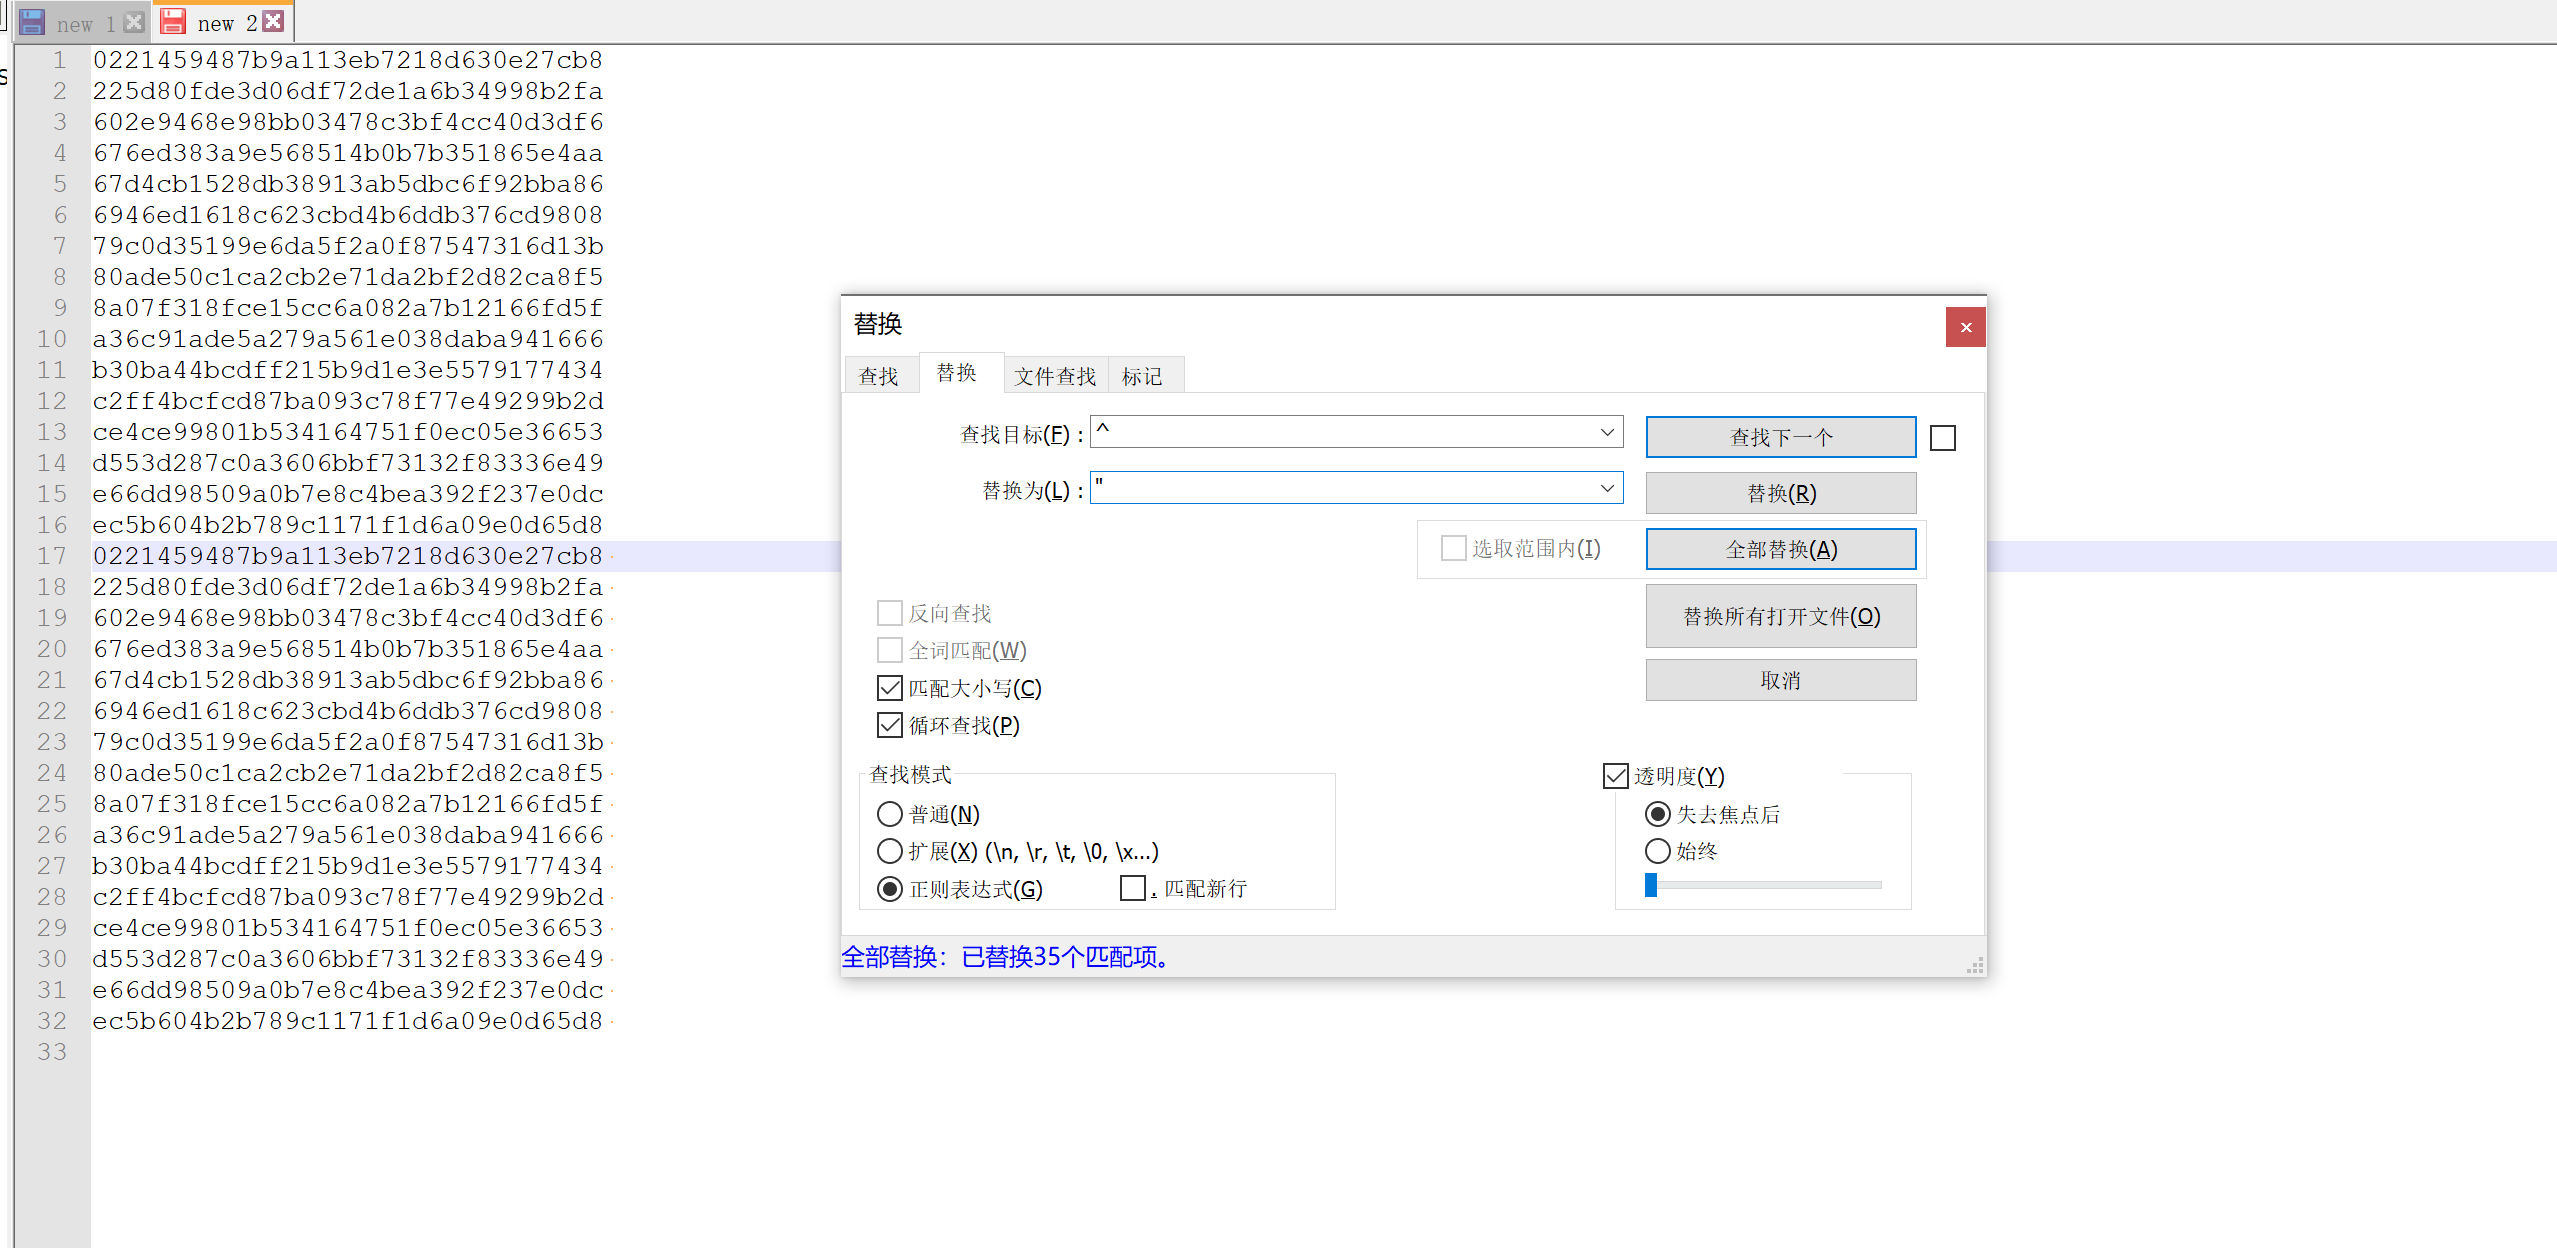Viewport: 2557px width, 1248px height.
Task: Select the 普通 search mode
Action: (889, 814)
